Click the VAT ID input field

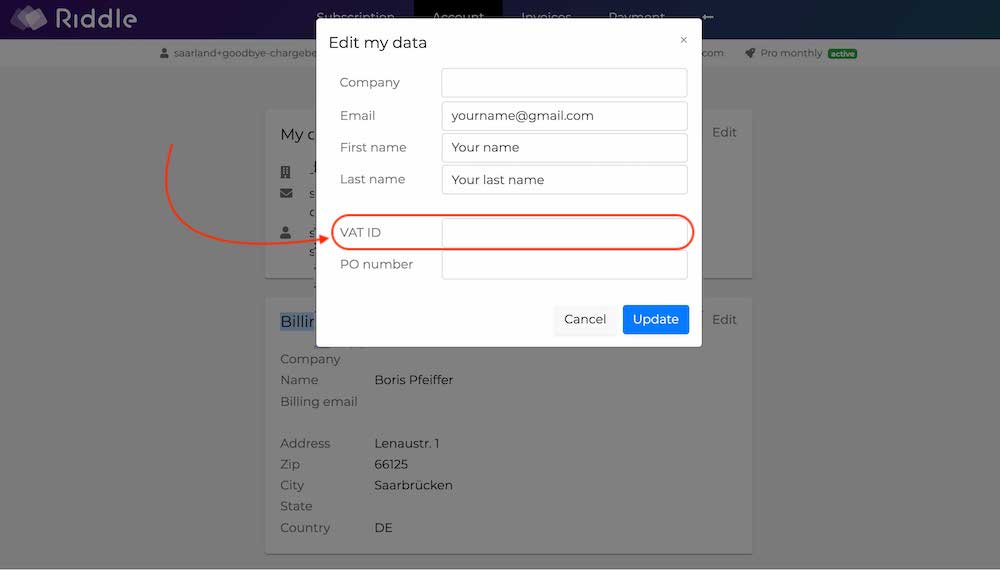pos(564,233)
